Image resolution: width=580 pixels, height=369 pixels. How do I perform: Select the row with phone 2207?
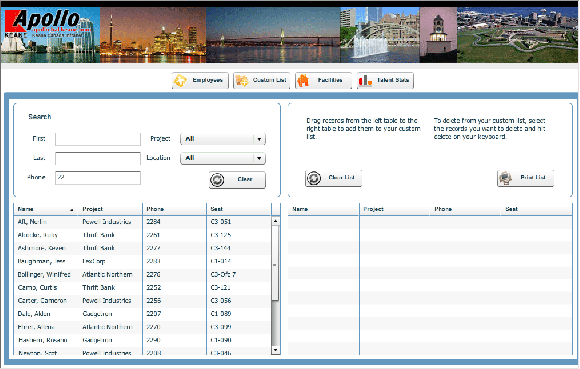point(142,314)
